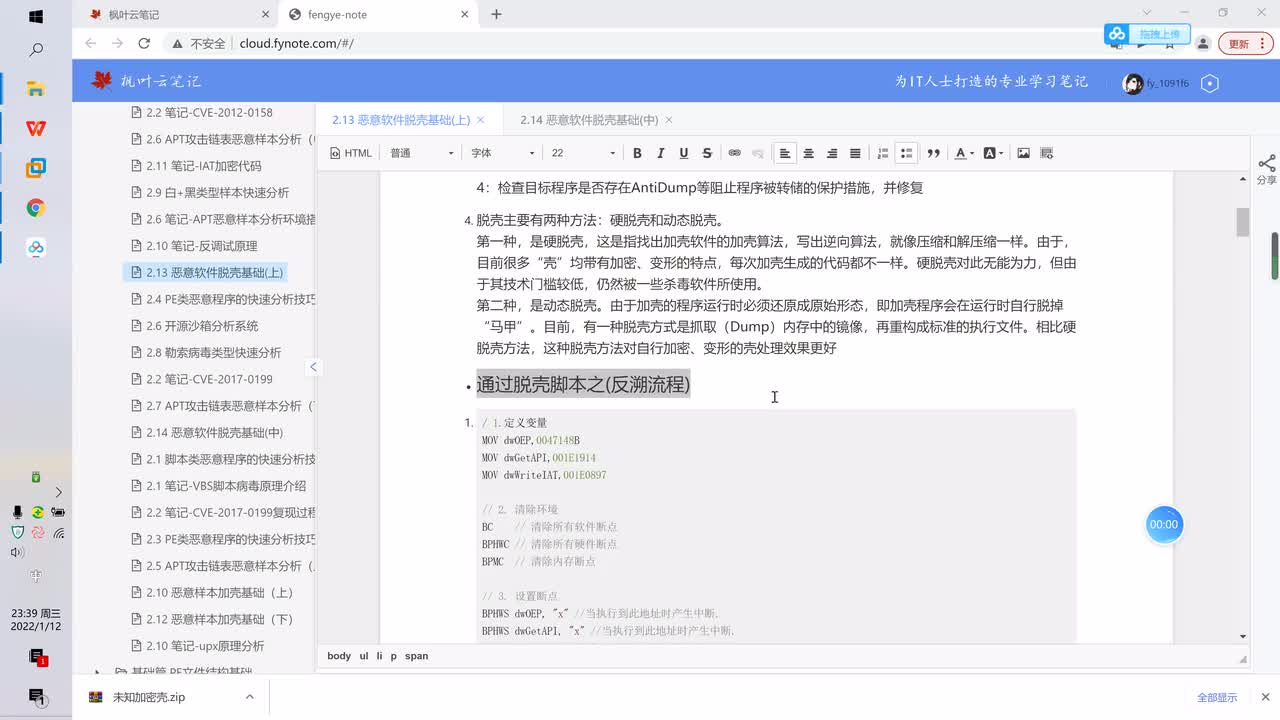Click the browser 更新 button
1280x720 pixels.
pyautogui.click(x=1246, y=44)
